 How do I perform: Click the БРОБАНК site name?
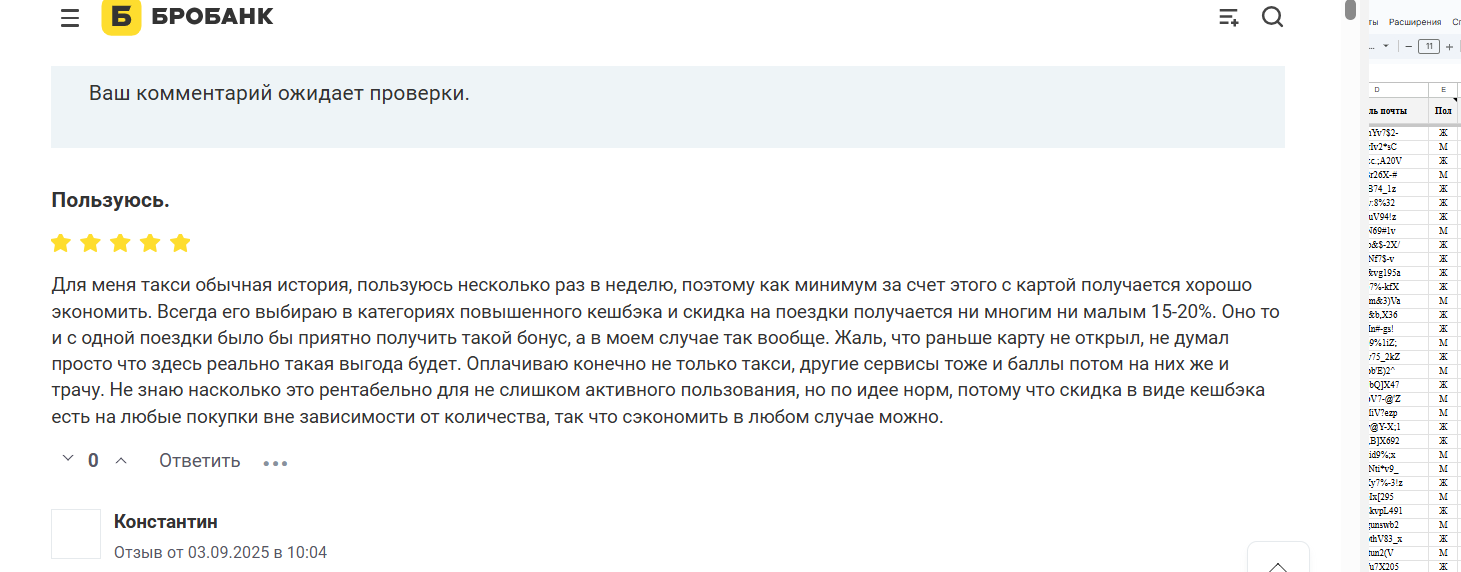(x=213, y=17)
